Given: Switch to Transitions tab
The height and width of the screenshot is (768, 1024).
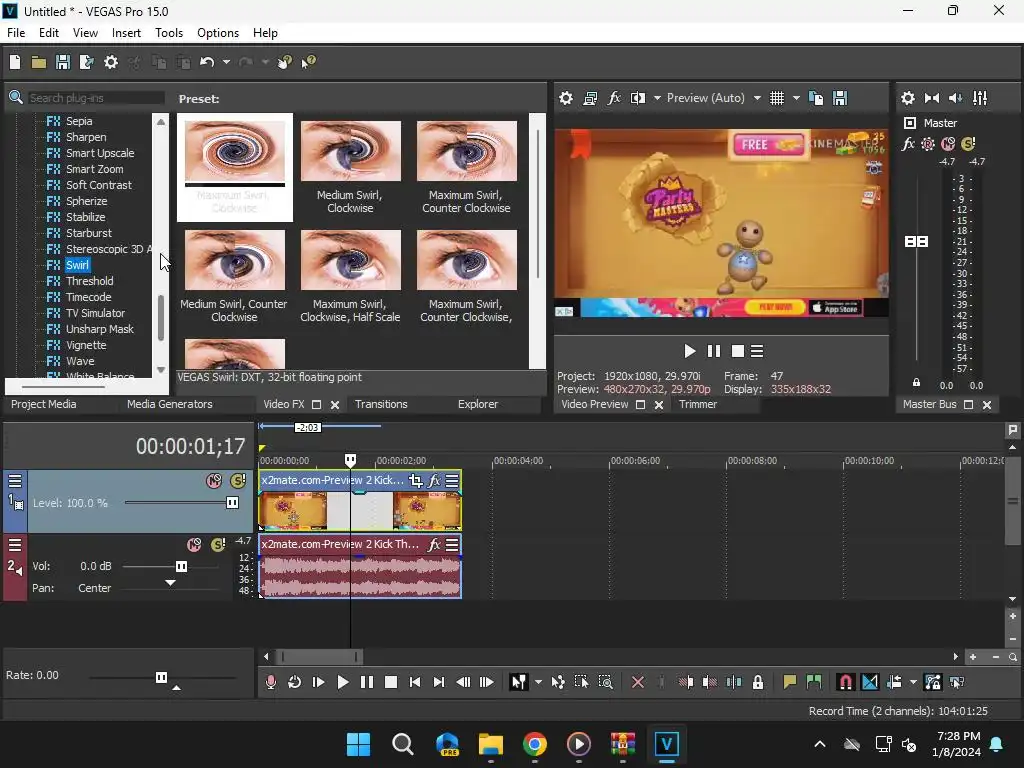Looking at the screenshot, I should click(x=381, y=404).
